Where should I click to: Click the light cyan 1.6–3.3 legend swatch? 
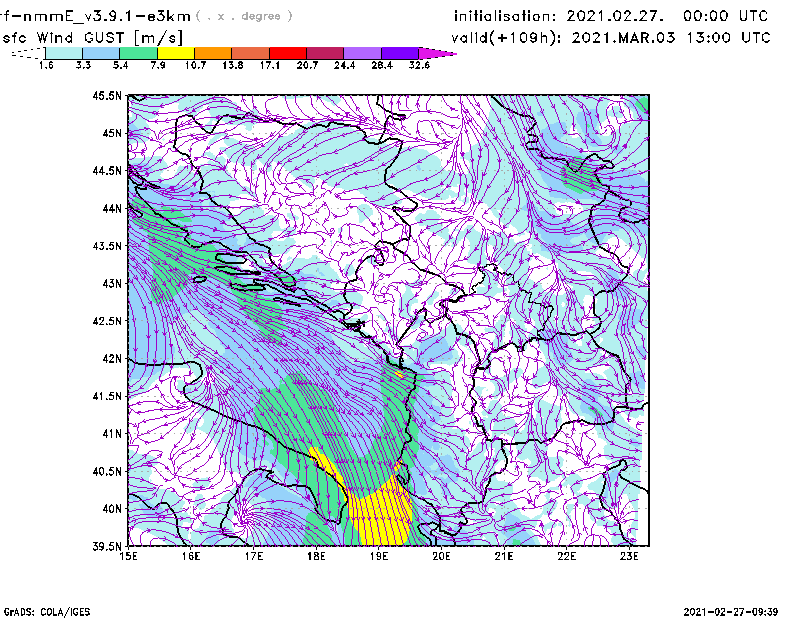point(64,53)
